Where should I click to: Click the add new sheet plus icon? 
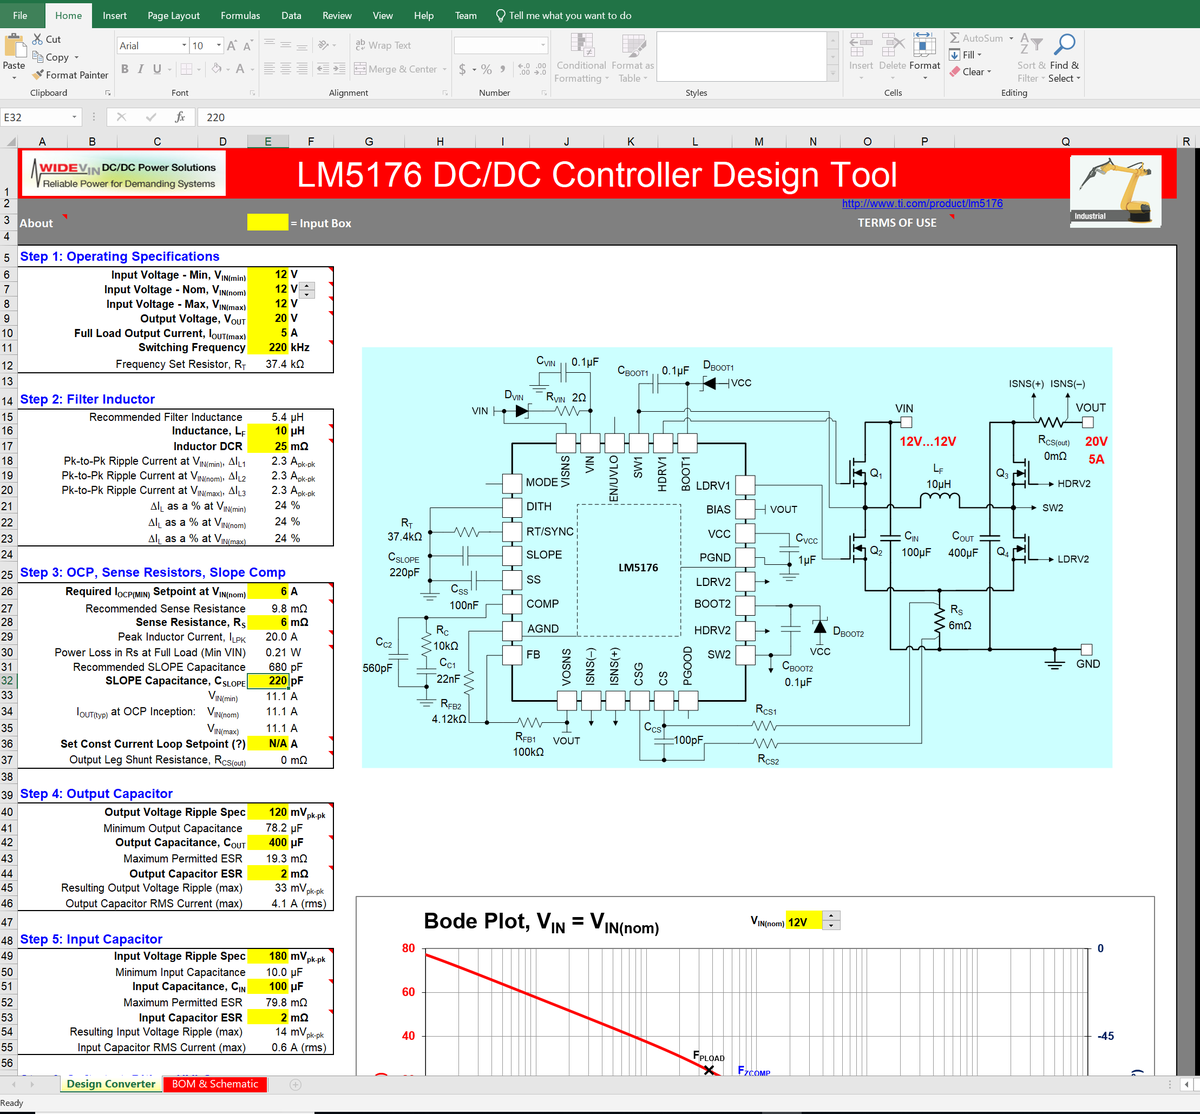click(296, 1084)
